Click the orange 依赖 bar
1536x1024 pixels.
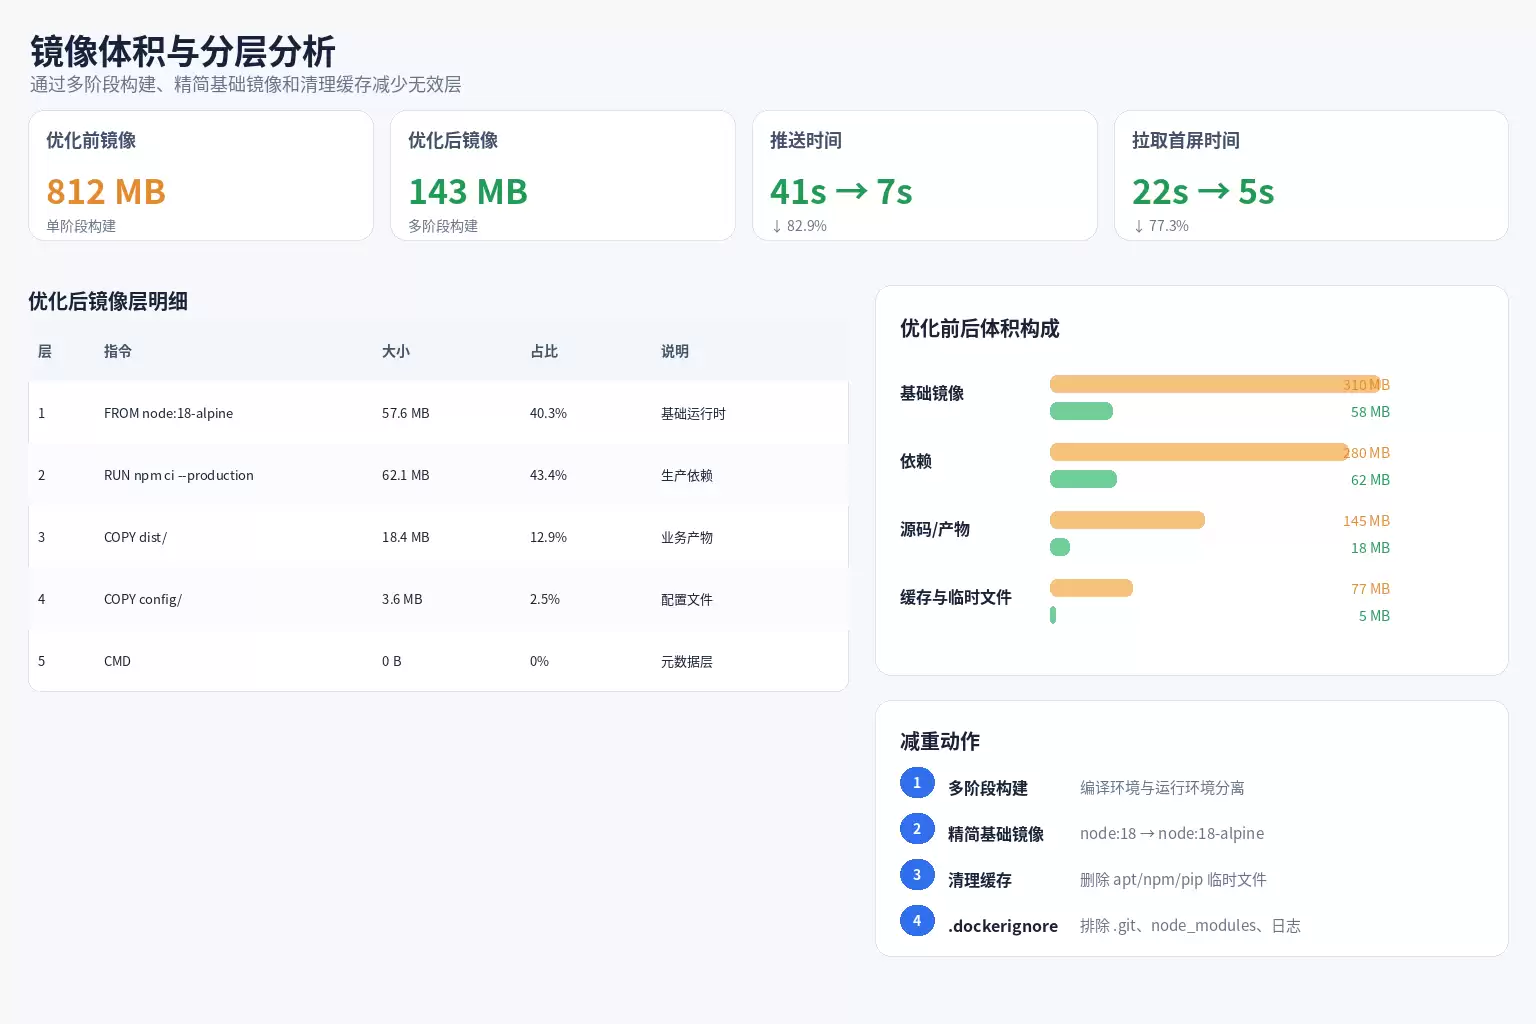pyautogui.click(x=1199, y=452)
